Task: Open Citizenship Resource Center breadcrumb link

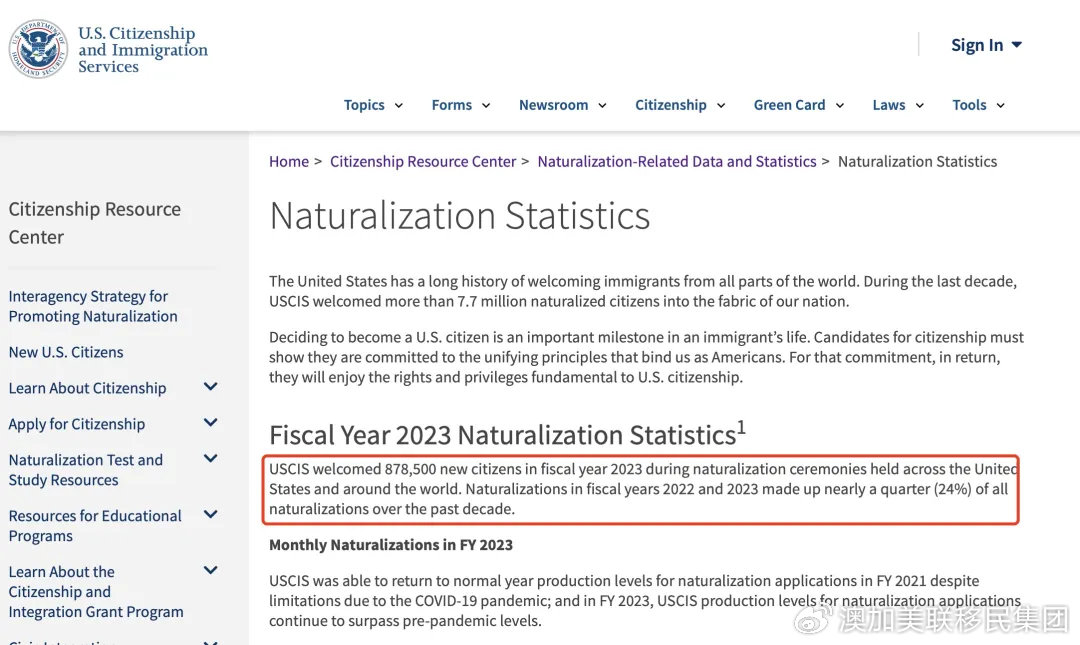Action: point(423,161)
